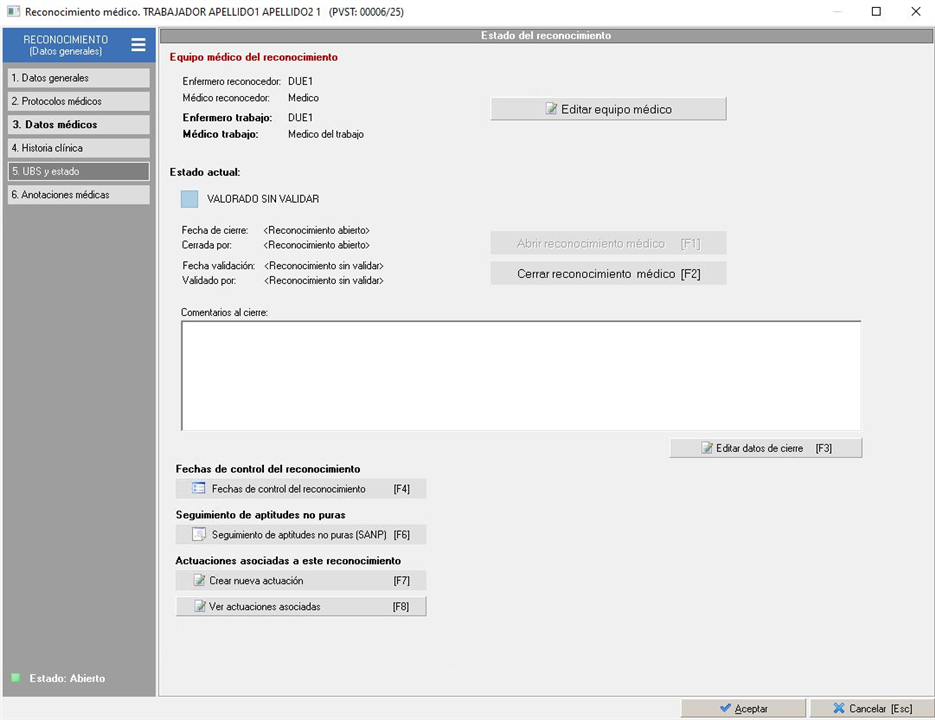Click the icon on Ver actuaciones asociadas

tap(199, 607)
